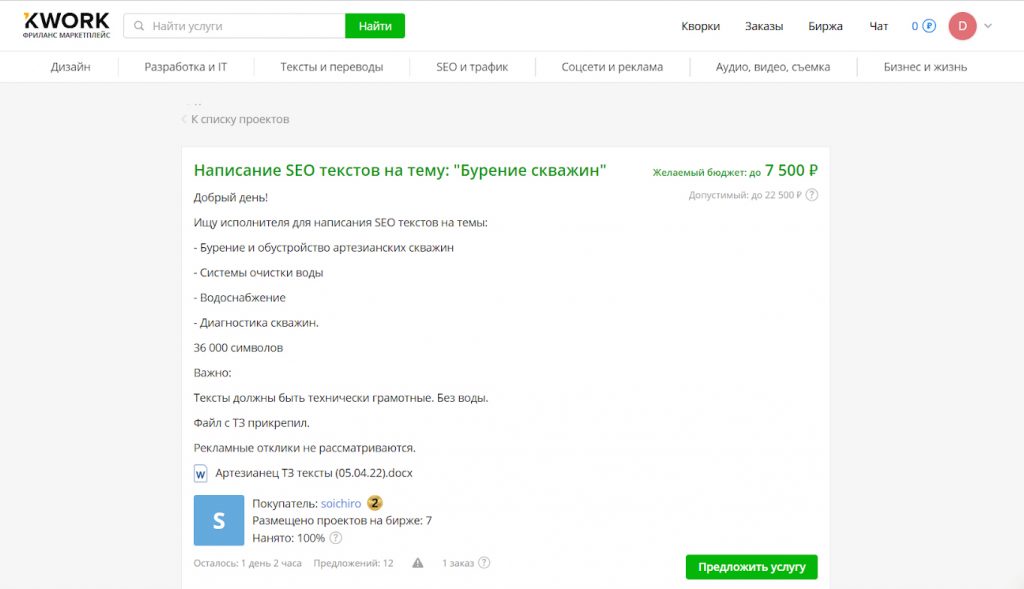
Task: Click the magnifier icon in the search bar
Action: click(138, 25)
